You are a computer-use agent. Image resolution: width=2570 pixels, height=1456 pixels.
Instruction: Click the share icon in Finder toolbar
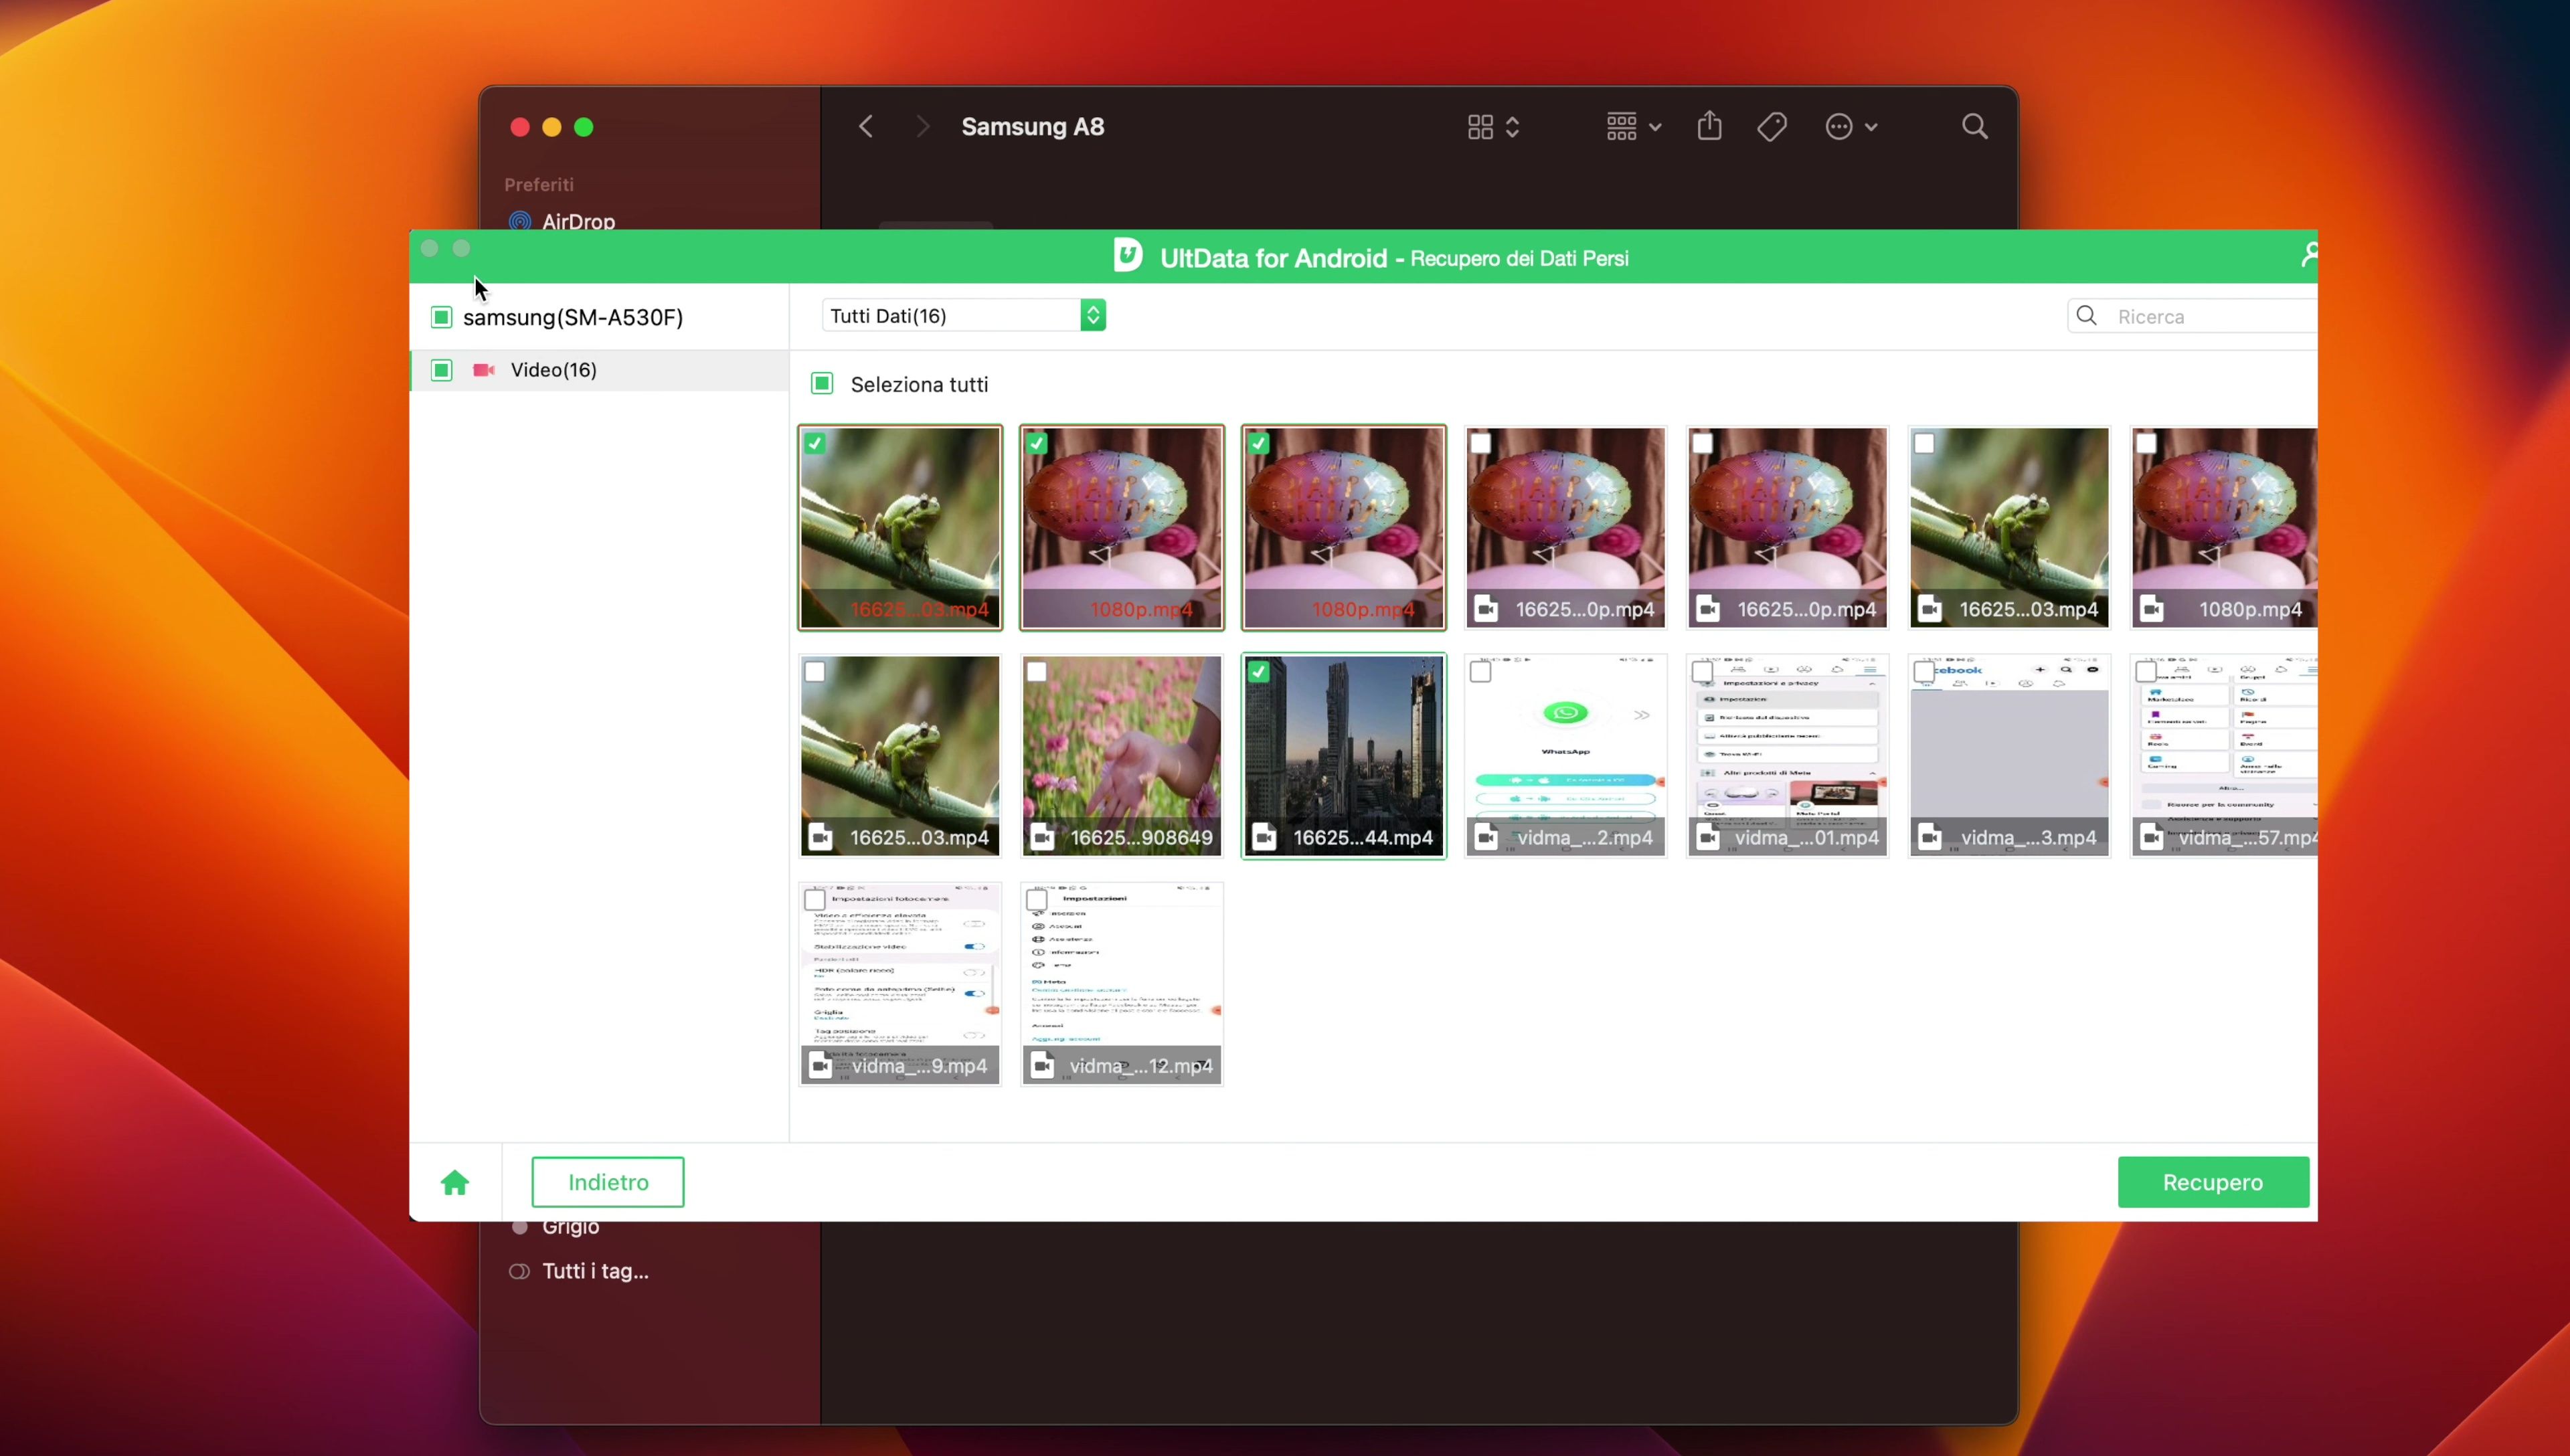click(x=1710, y=126)
